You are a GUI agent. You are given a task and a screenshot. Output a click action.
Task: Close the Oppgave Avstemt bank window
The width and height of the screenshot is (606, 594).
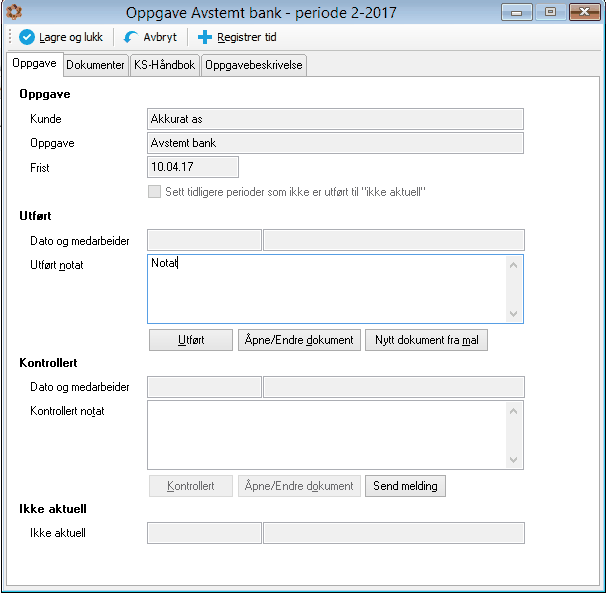pos(584,12)
